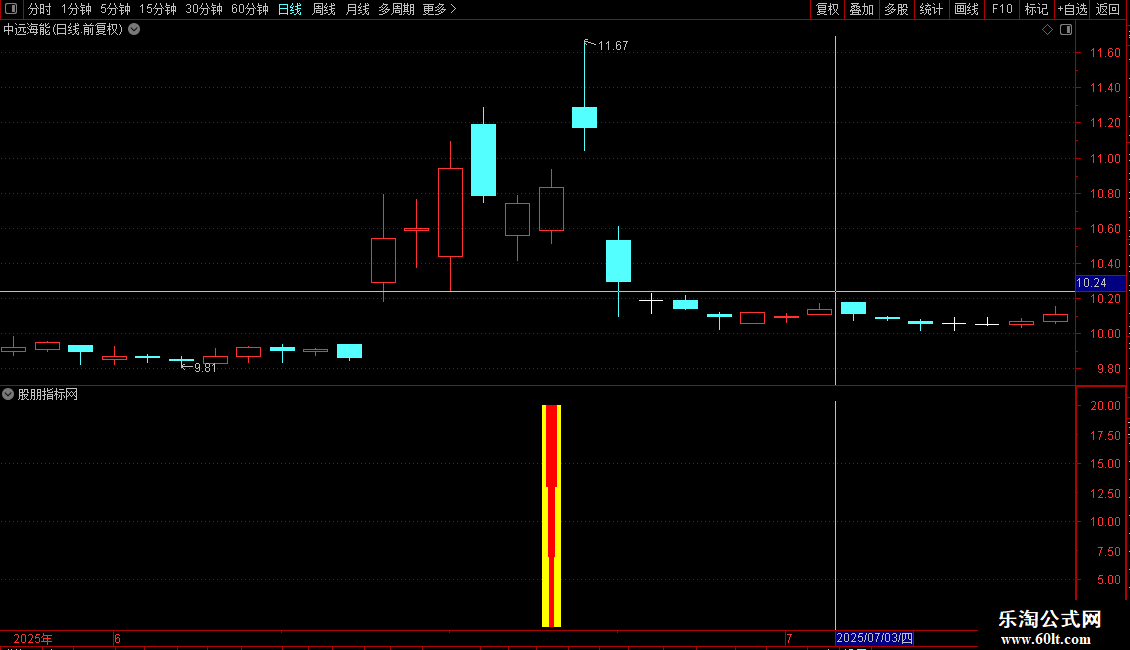Click the 返回 back button
The height and width of the screenshot is (650, 1130).
1108,9
